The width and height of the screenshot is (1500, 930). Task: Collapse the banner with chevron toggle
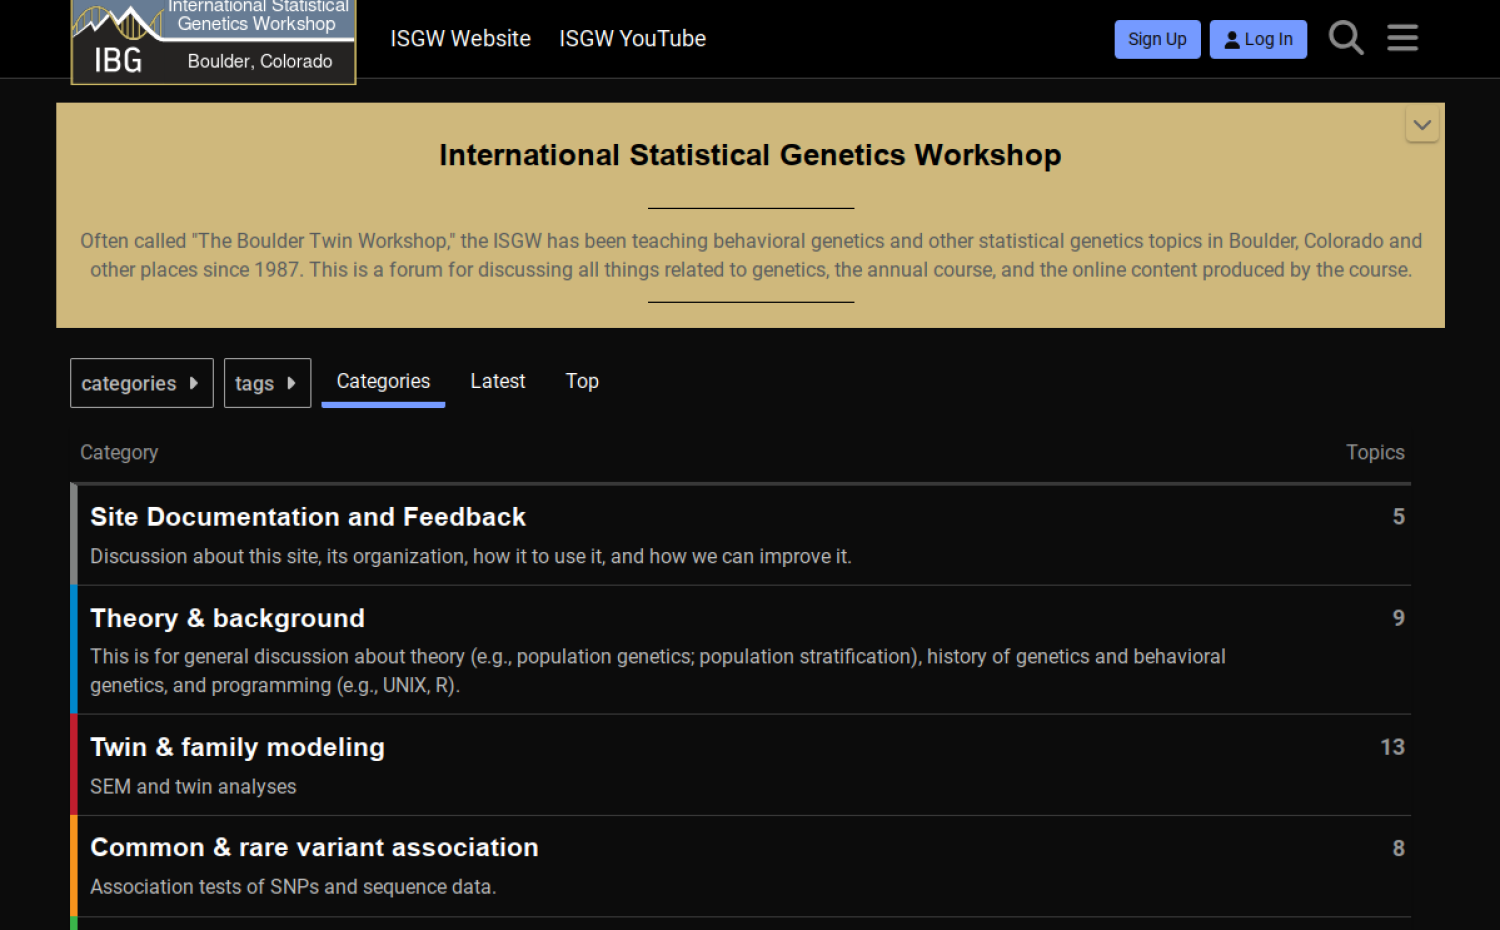pyautogui.click(x=1421, y=126)
